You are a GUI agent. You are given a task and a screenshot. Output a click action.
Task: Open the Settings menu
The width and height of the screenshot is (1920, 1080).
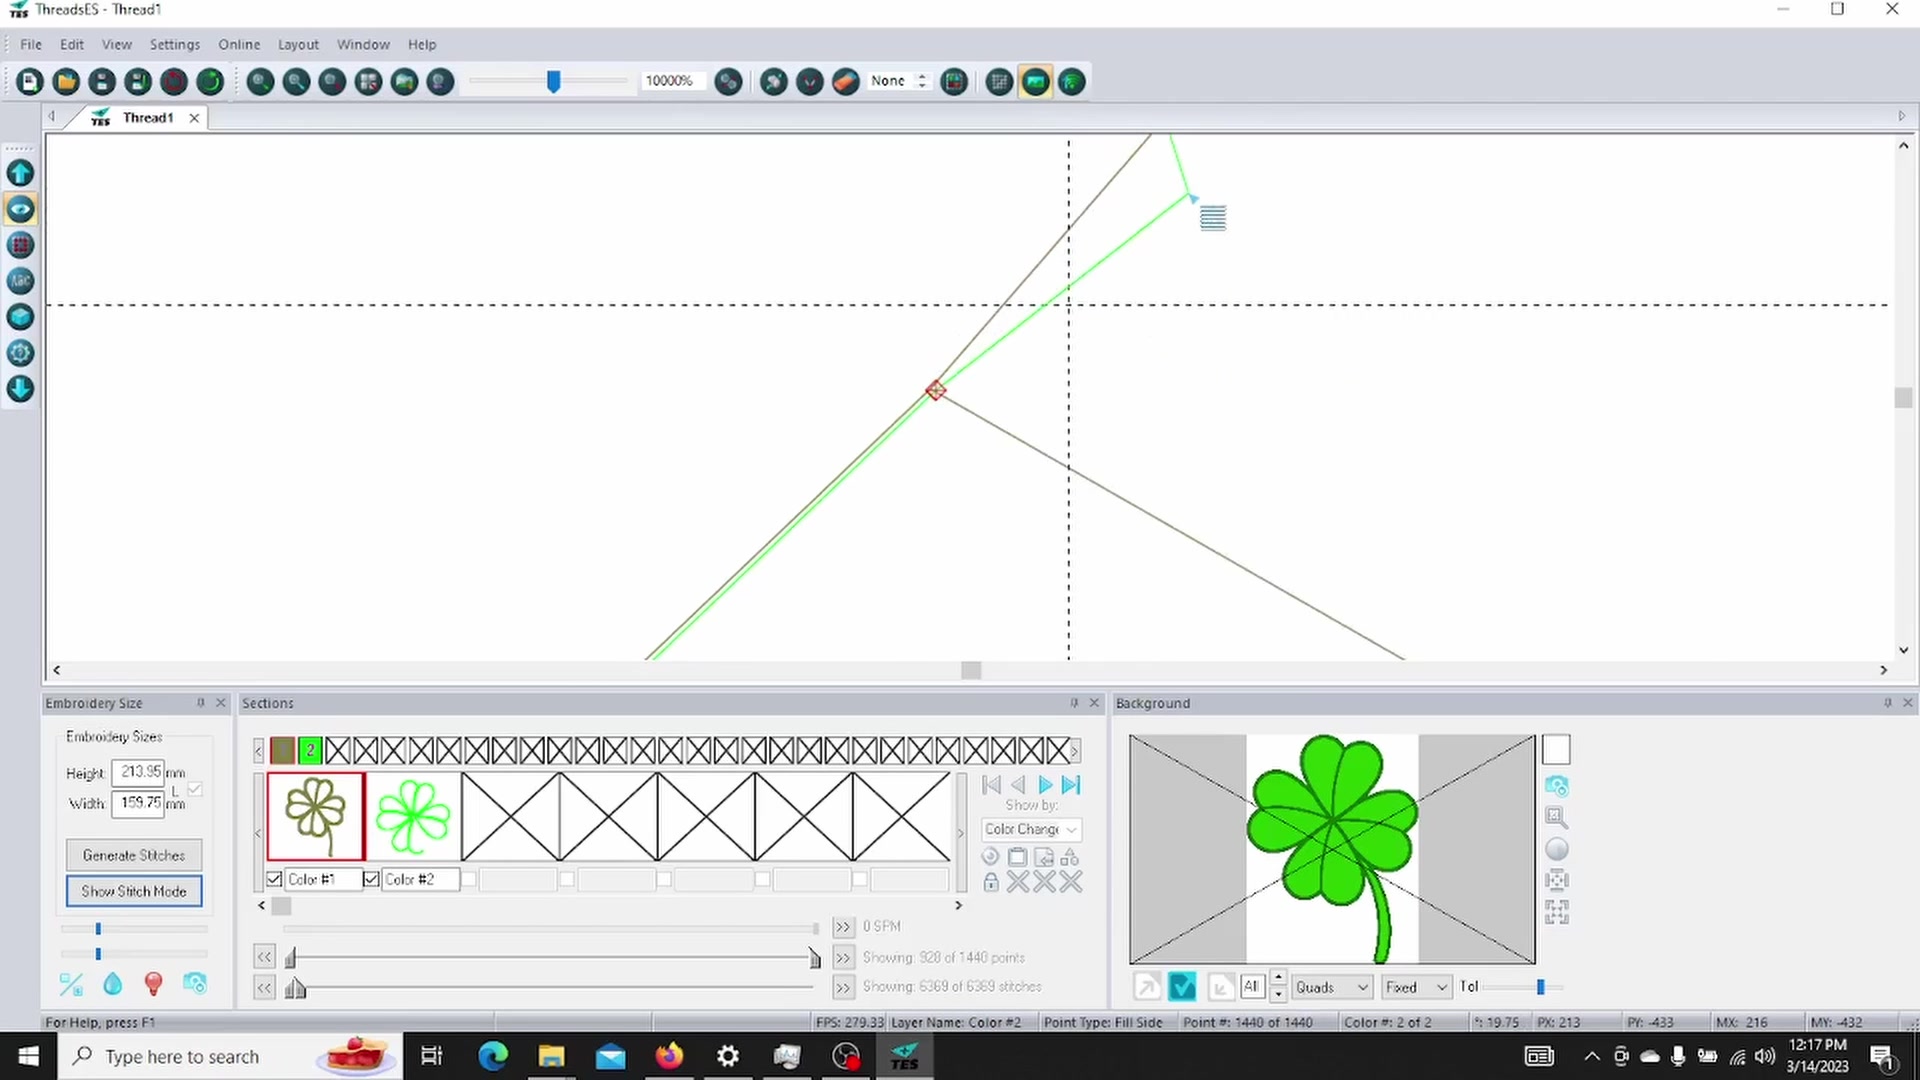point(175,44)
